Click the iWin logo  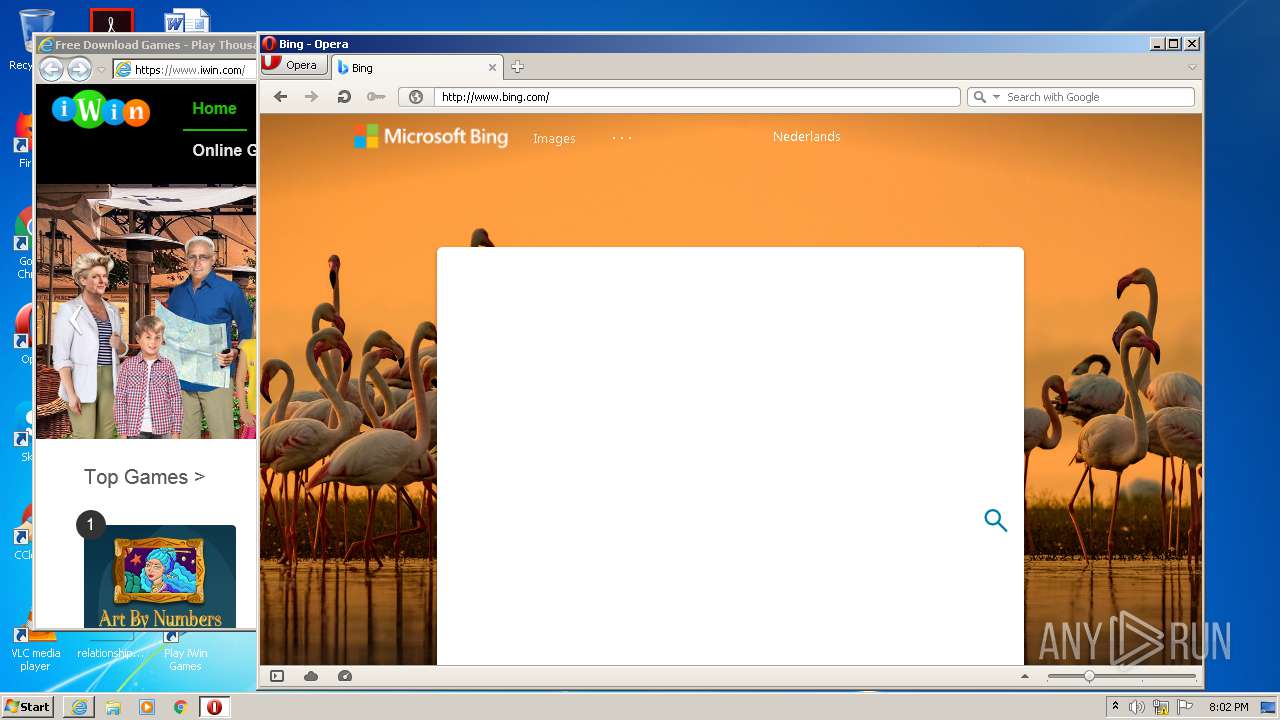[x=101, y=109]
